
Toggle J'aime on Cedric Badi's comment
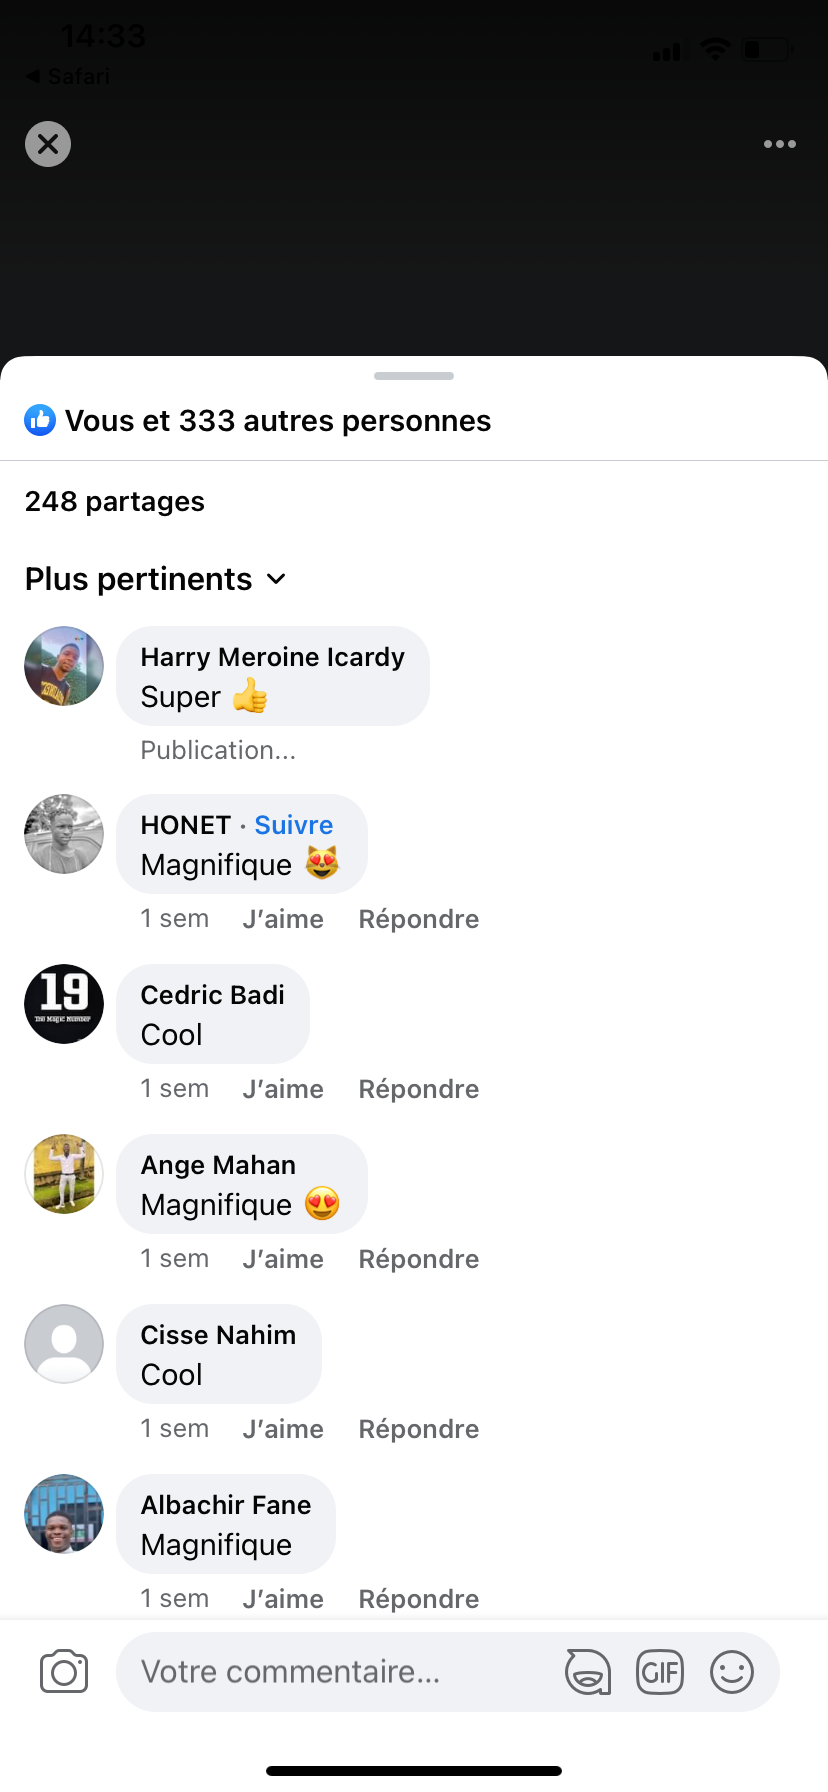click(283, 1089)
